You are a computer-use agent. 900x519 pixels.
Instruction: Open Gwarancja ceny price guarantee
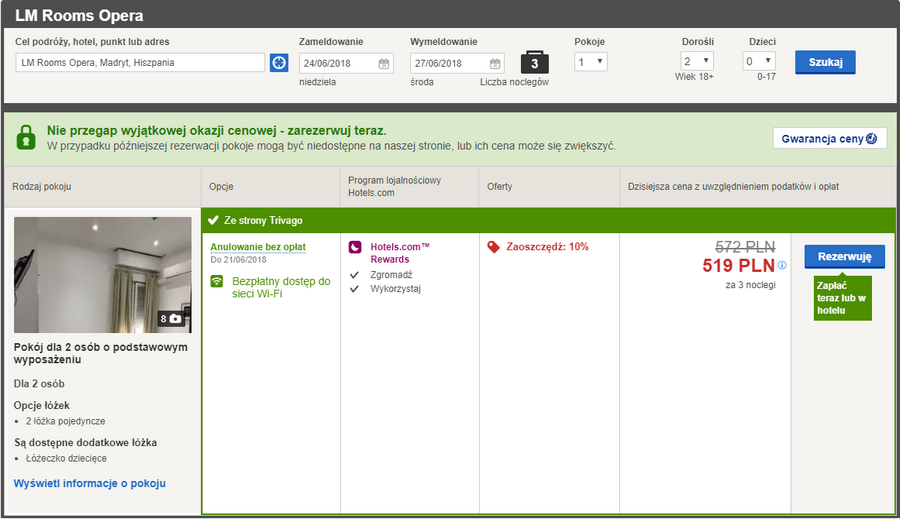pos(829,138)
